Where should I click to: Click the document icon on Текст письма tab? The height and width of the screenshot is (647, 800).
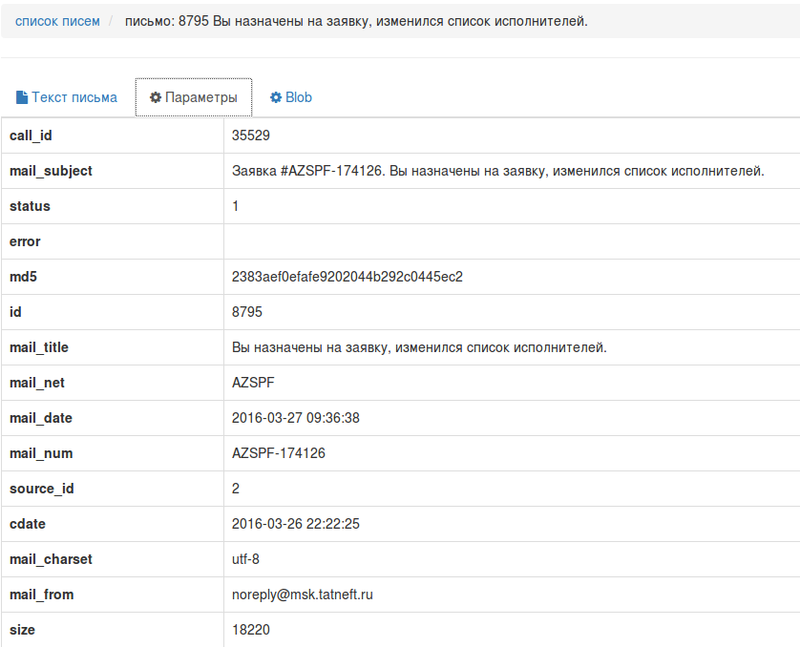21,98
